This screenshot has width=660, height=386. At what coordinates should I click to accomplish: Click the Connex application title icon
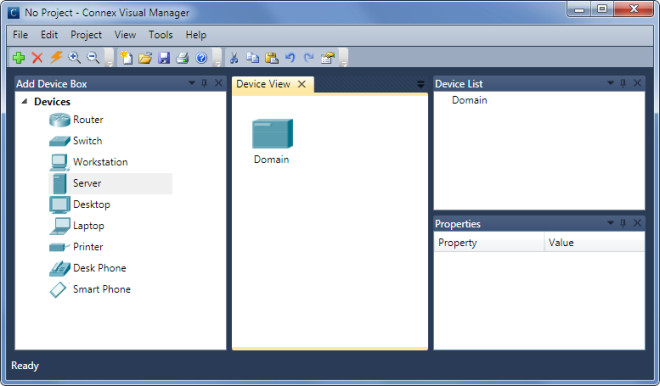point(13,13)
